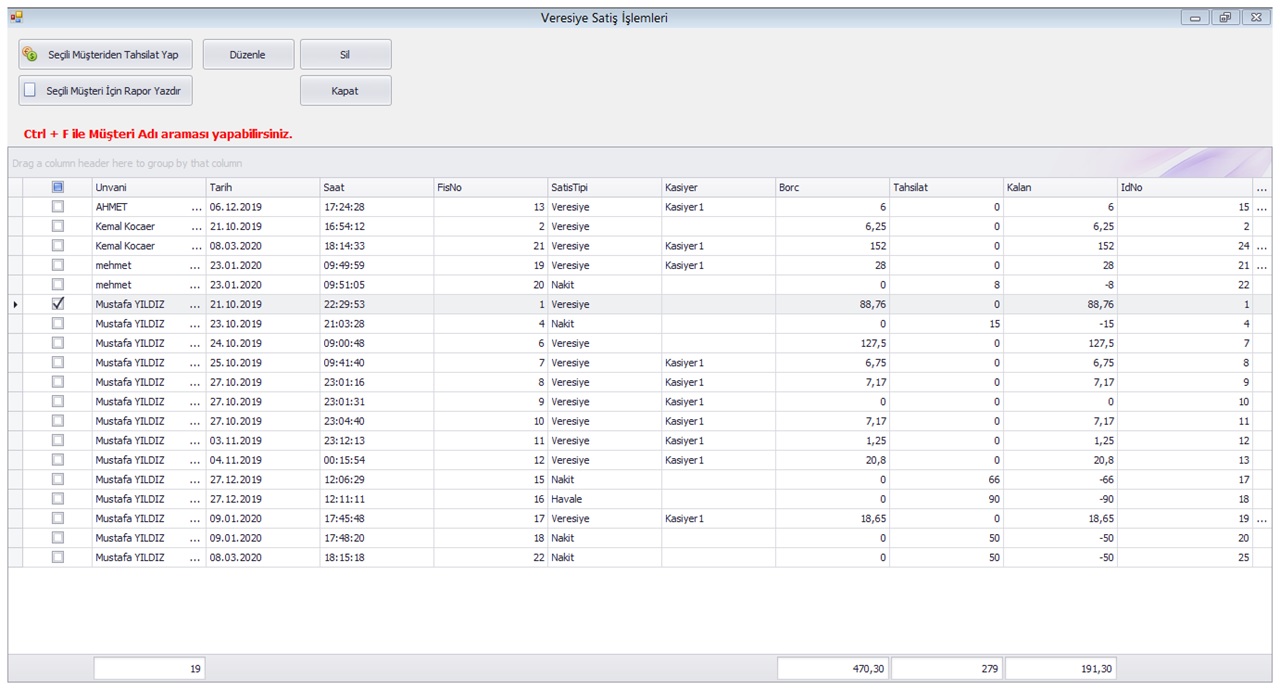
Task: Check the box for the AHMET row
Action: [x=58, y=207]
